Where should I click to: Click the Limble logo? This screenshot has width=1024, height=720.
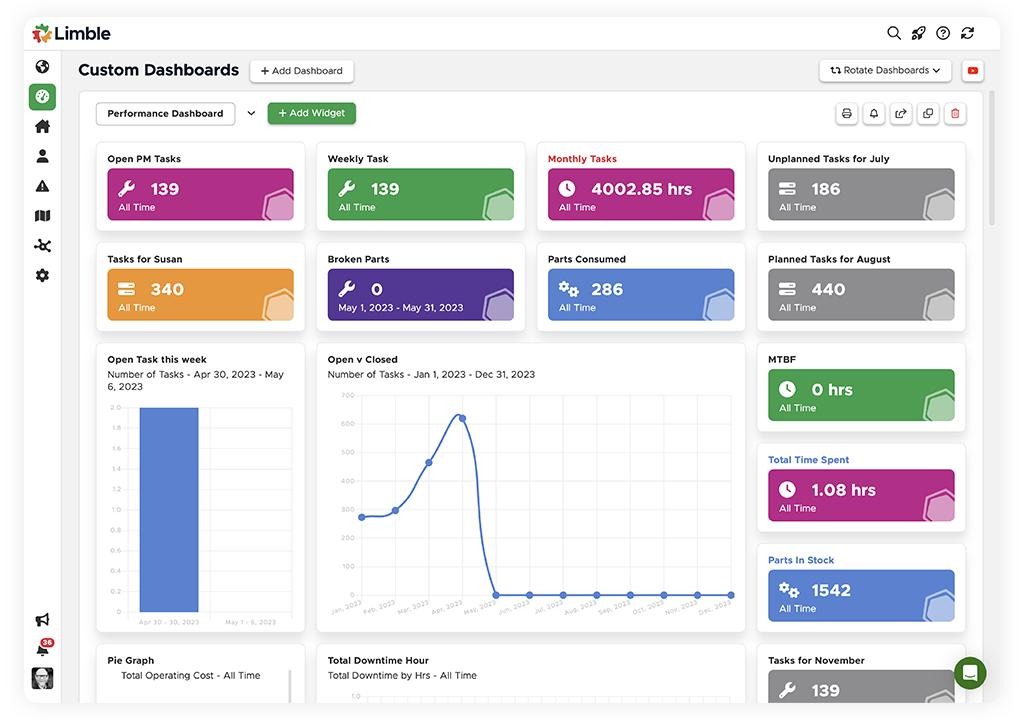pyautogui.click(x=71, y=33)
